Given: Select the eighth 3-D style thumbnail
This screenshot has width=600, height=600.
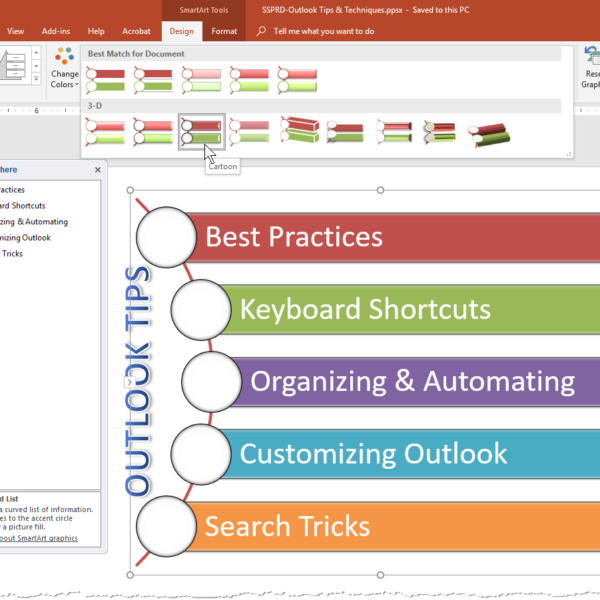Looking at the screenshot, I should tap(440, 132).
